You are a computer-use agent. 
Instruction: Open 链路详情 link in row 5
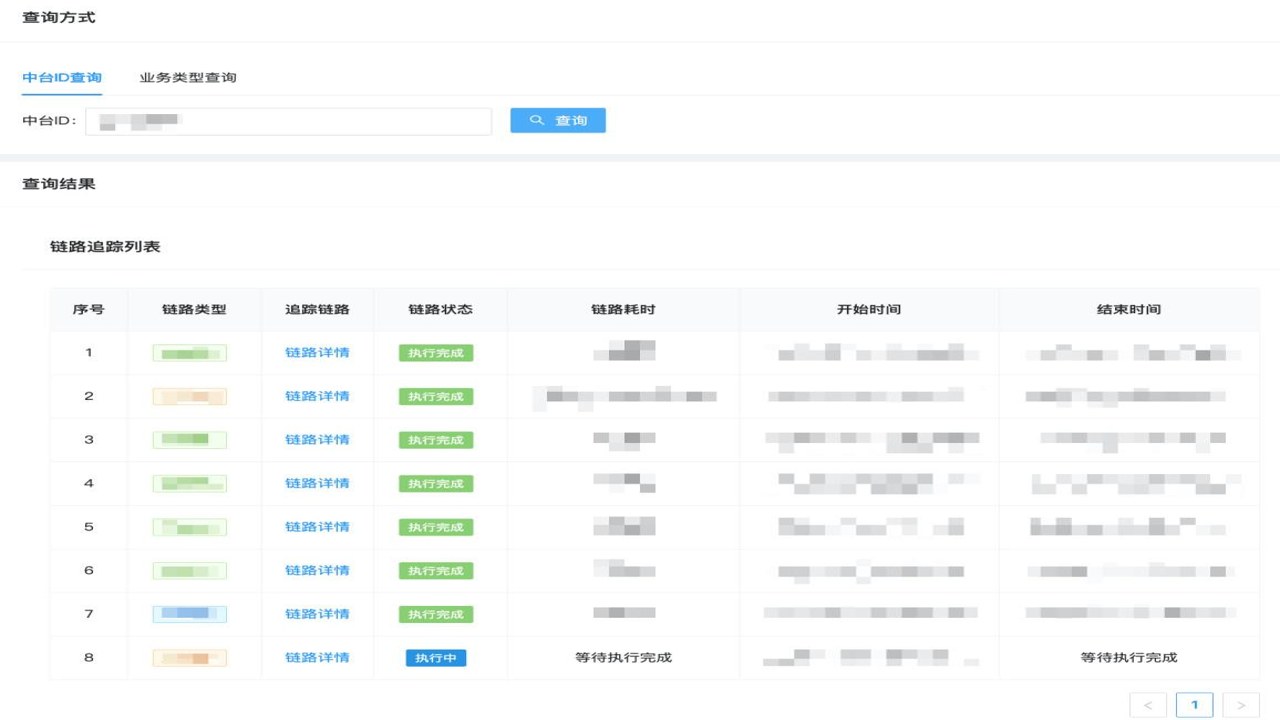[x=317, y=527]
